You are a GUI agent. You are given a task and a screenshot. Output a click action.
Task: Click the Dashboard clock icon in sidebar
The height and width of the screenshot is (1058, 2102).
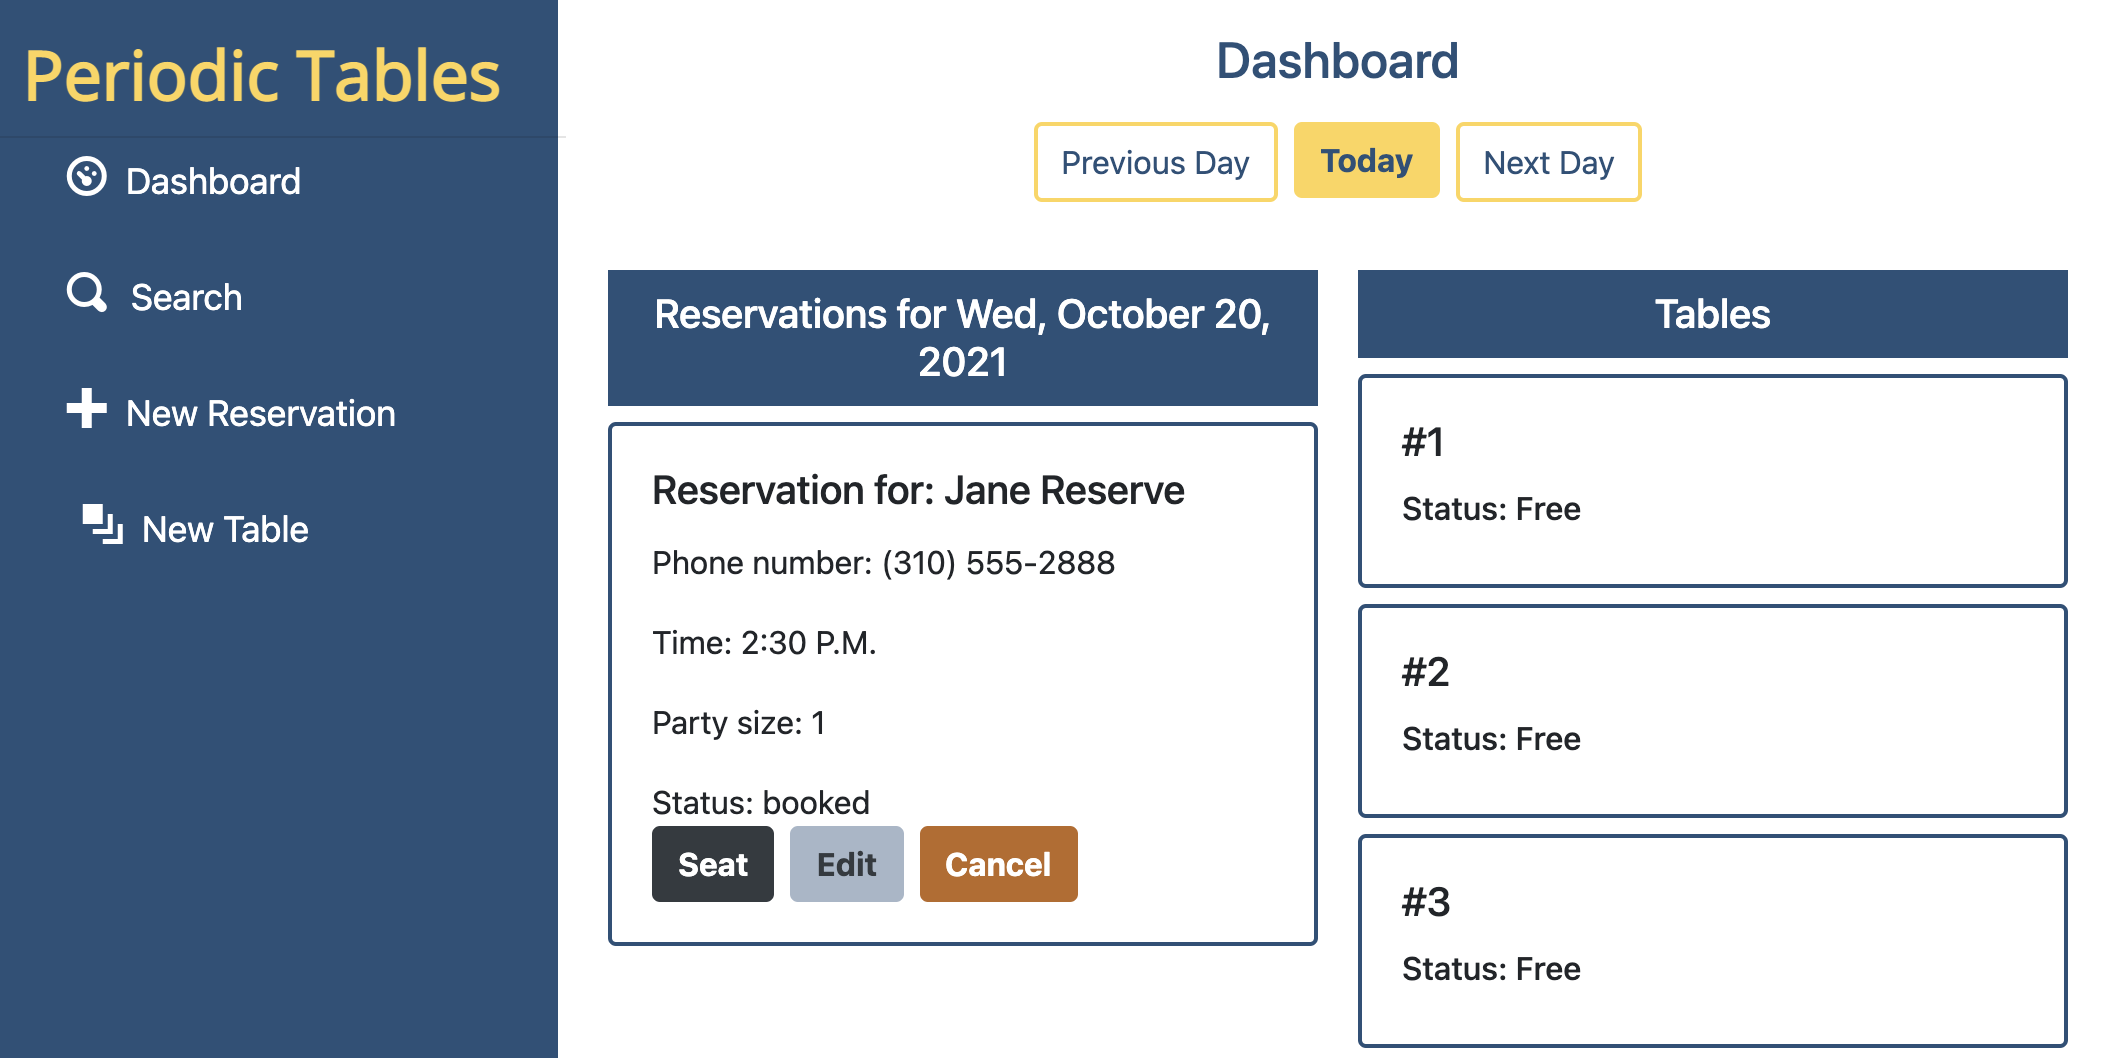pyautogui.click(x=88, y=179)
